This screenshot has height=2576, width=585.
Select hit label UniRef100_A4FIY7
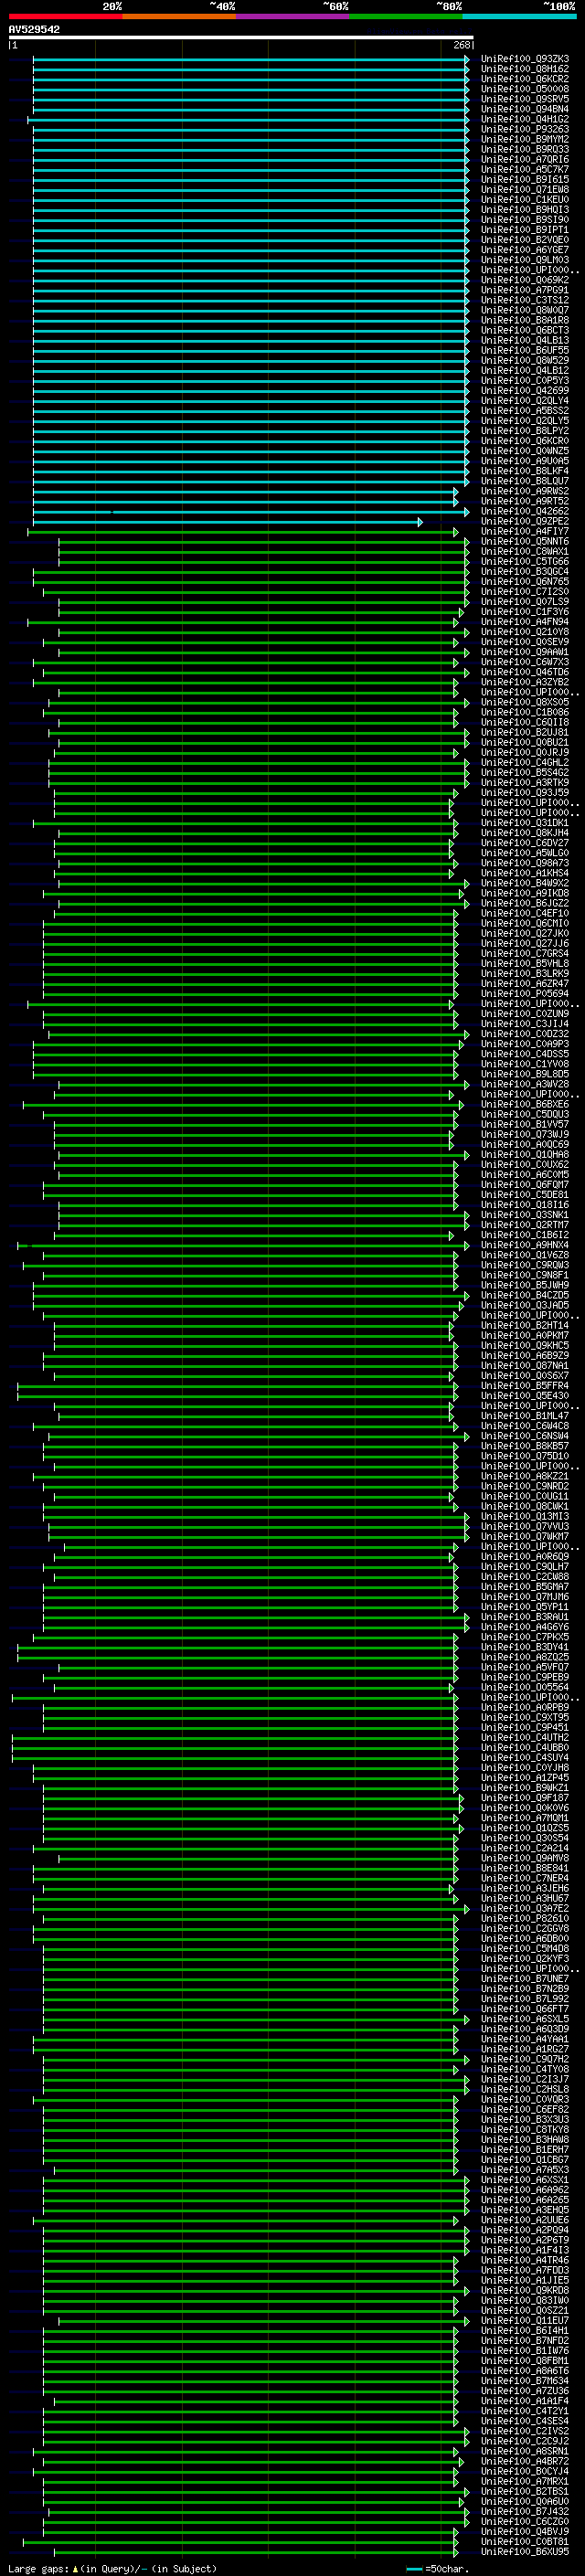[x=525, y=532]
